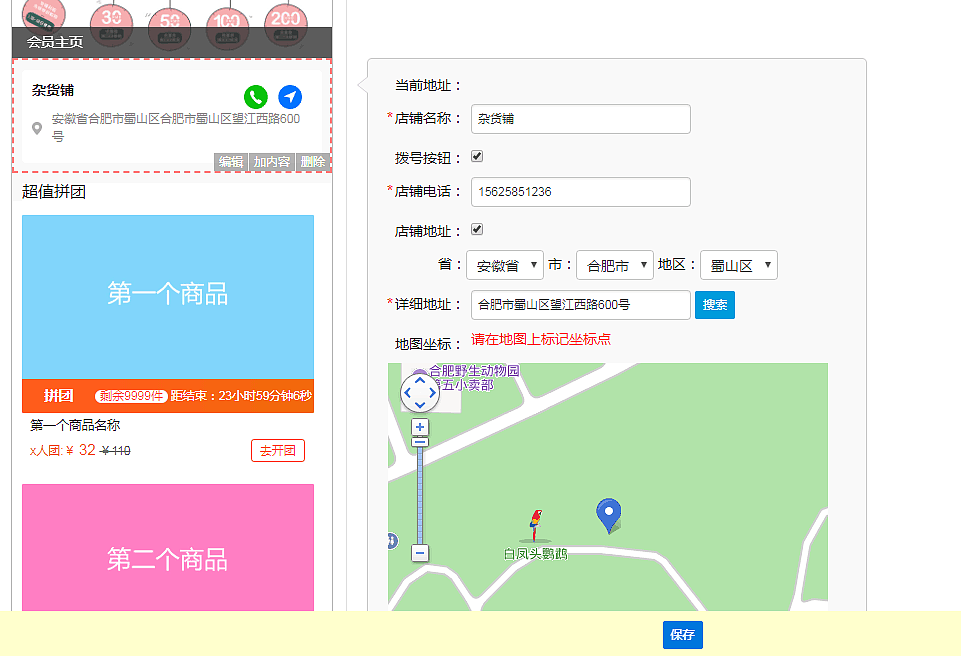Click the green phone call icon
This screenshot has width=961, height=656.
coord(255,97)
